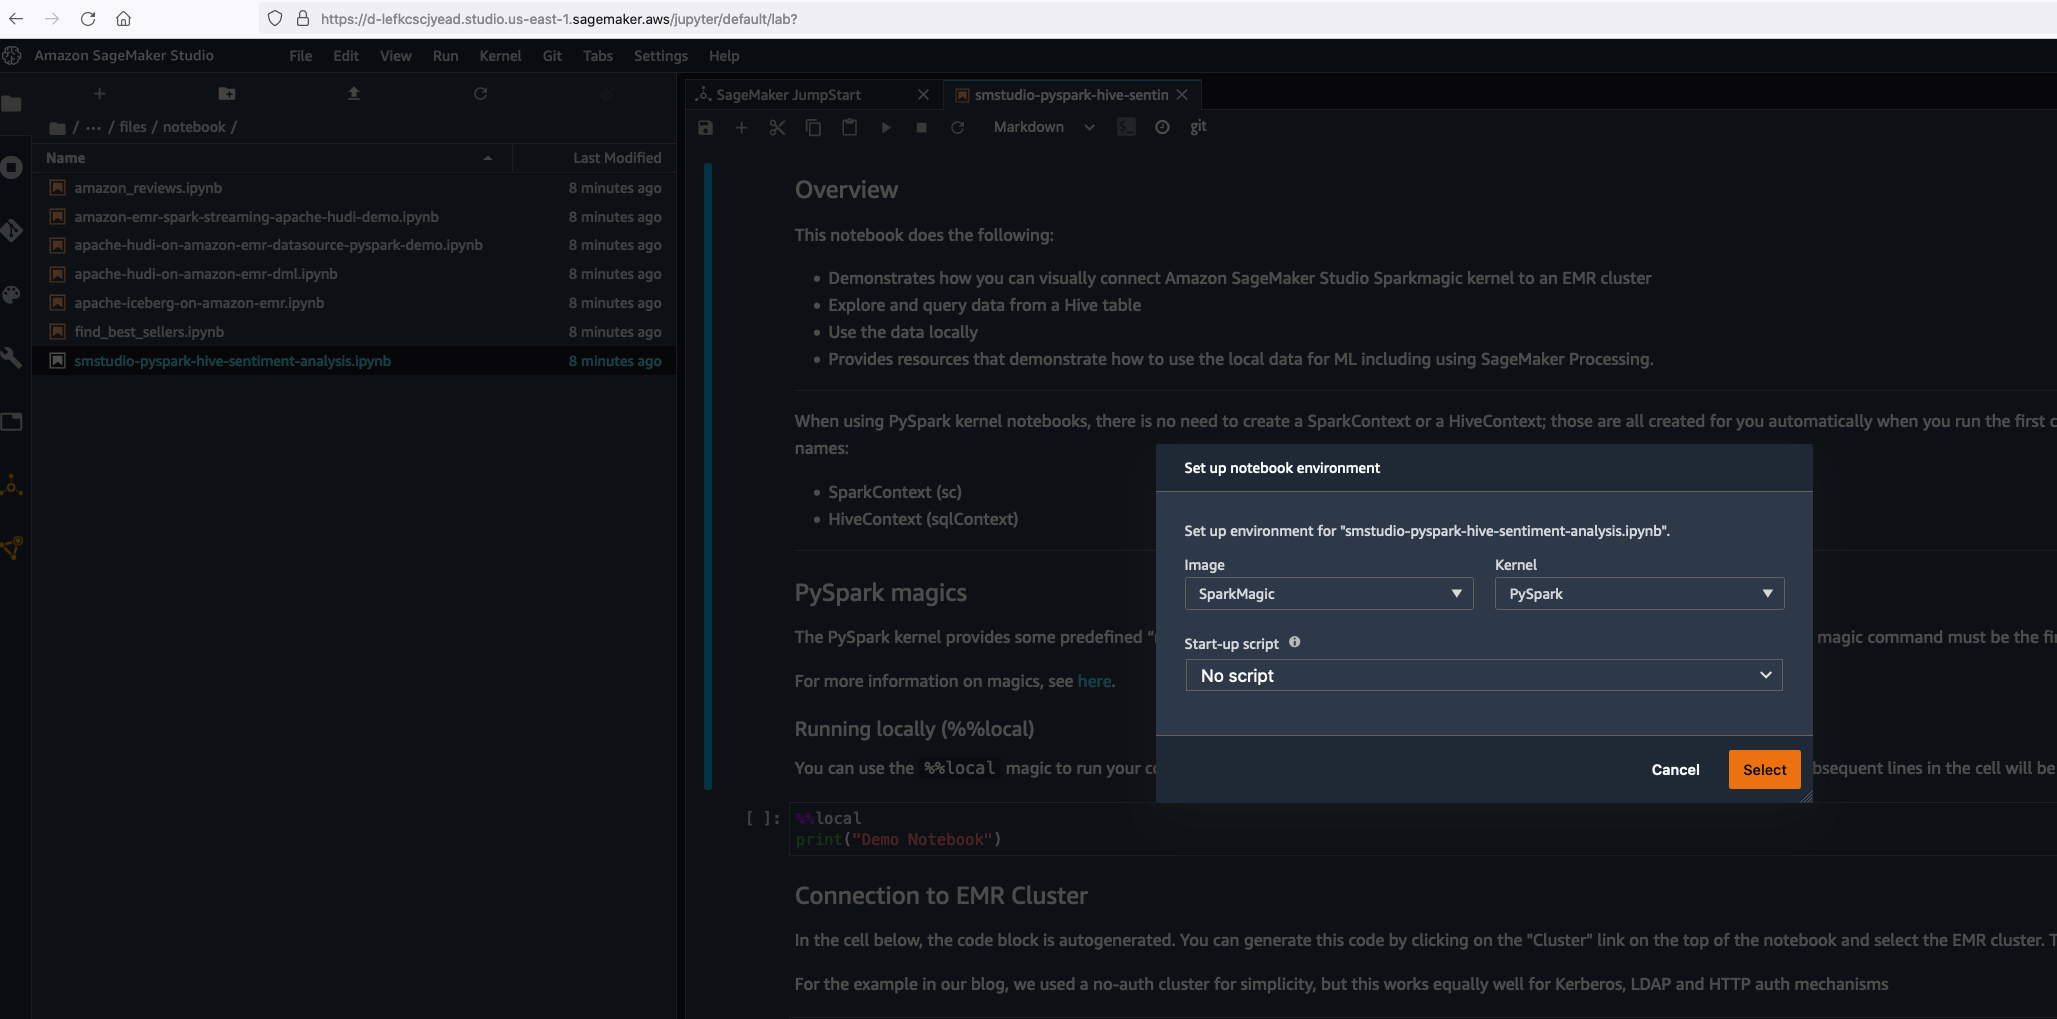This screenshot has height=1019, width=2057.
Task: Select smstudio-pyspark-hive-sentiment-analysis.ipynb file
Action: pyautogui.click(x=355, y=361)
